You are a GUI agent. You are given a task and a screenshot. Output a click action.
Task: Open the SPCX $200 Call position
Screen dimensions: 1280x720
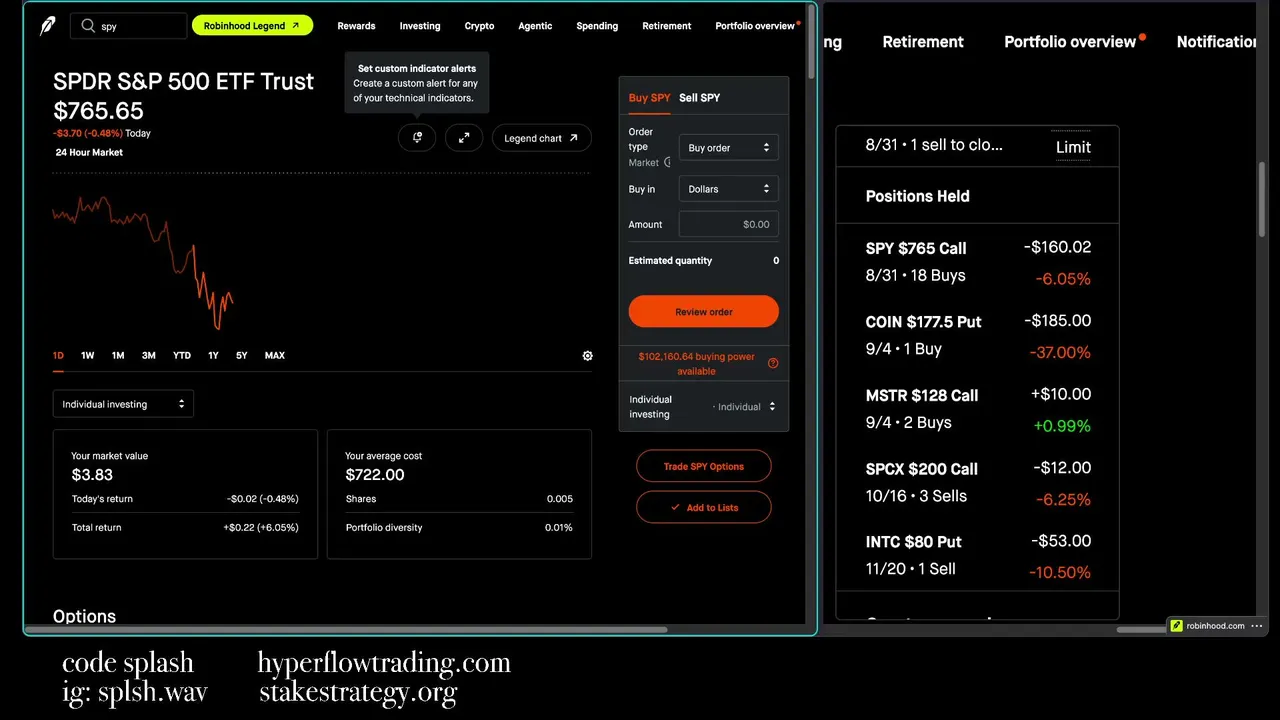click(x=977, y=483)
